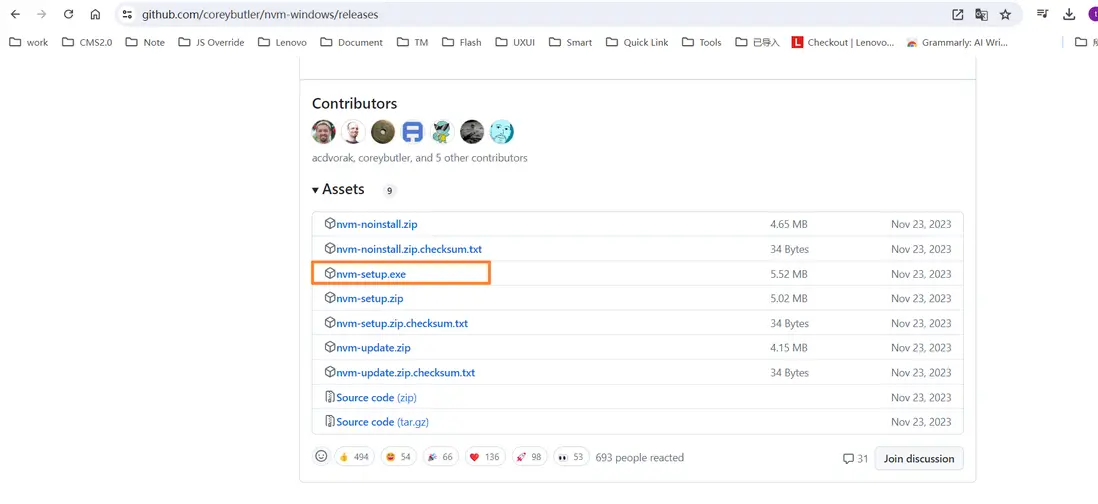This screenshot has width=1098, height=504.
Task: Click the blue robot contributor avatar
Action: coord(413,132)
